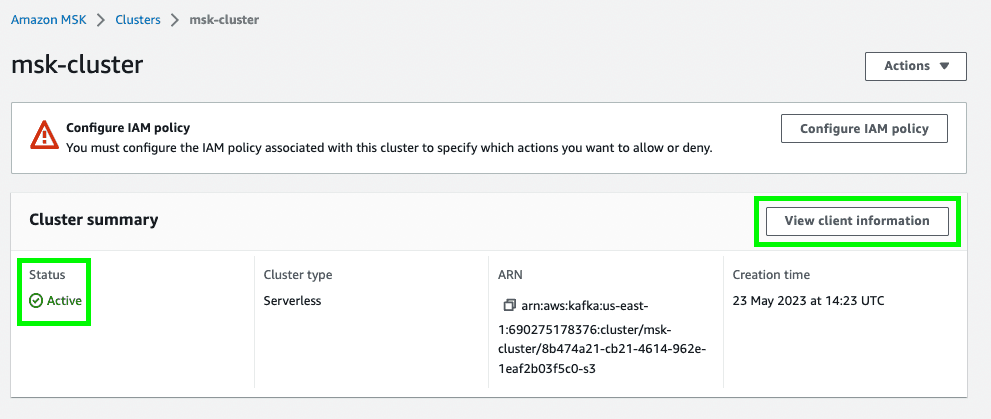
Task: Click the green Active status checkmark icon
Action: 36,301
